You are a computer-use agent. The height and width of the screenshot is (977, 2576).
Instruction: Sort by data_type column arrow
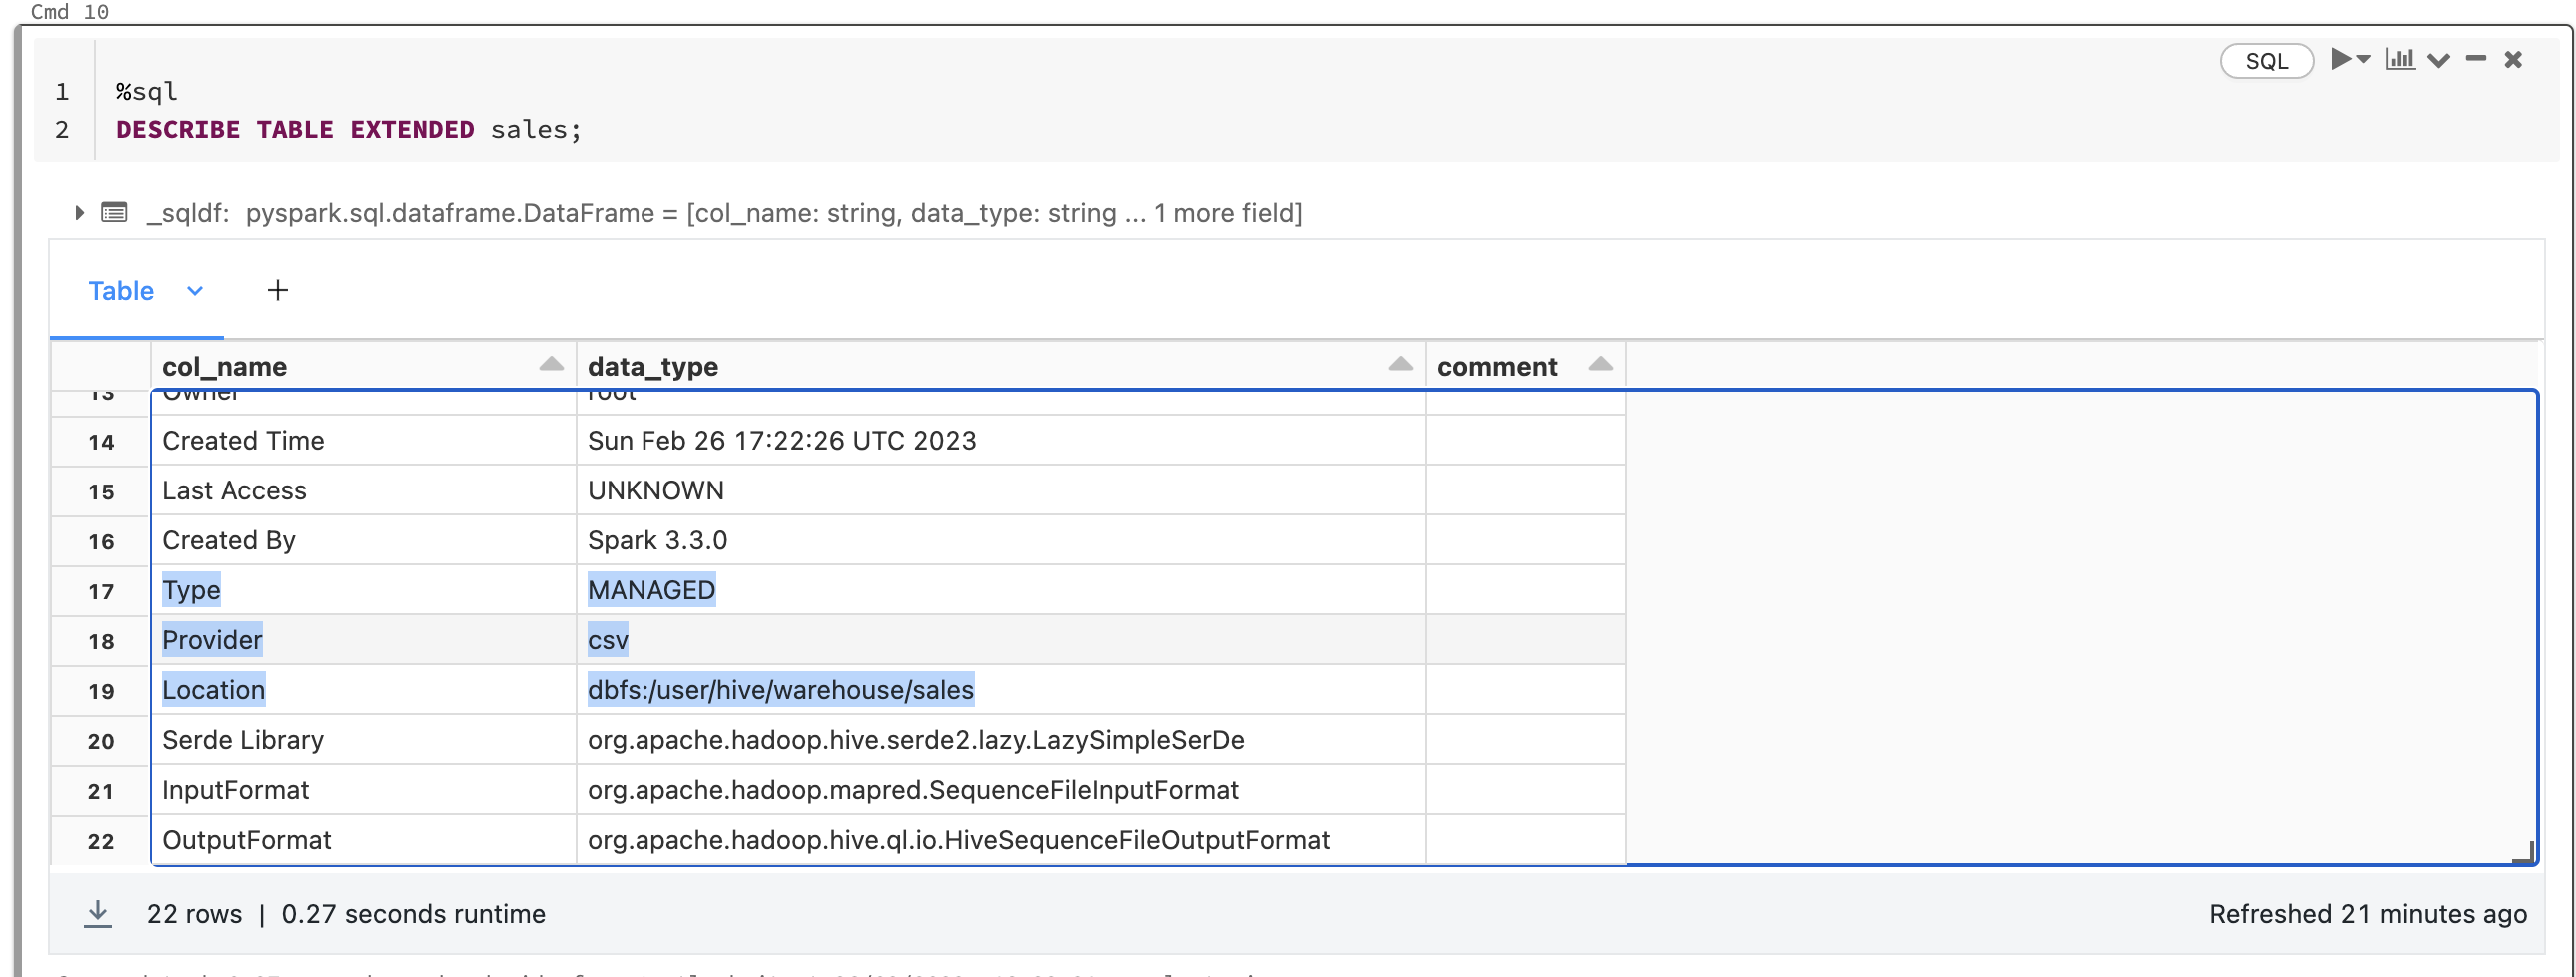(x=1400, y=365)
